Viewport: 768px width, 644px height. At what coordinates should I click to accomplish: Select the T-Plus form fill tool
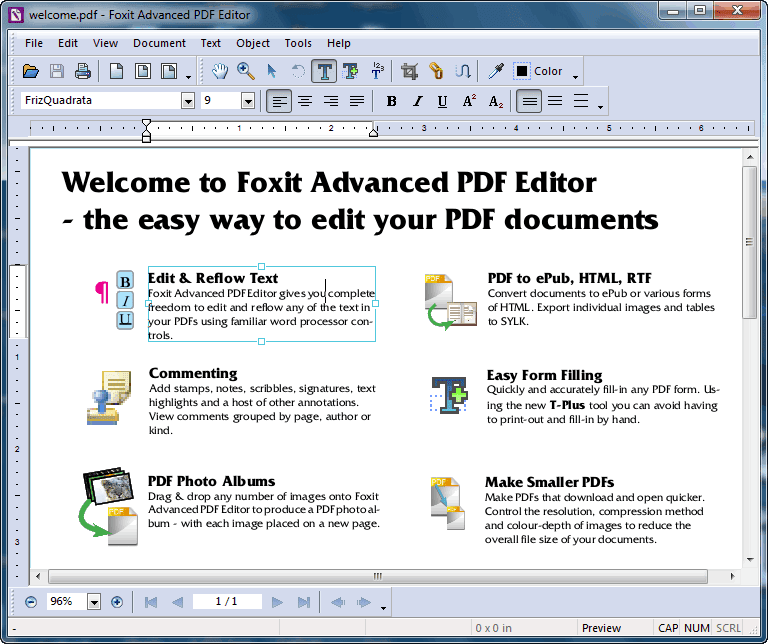coord(350,72)
